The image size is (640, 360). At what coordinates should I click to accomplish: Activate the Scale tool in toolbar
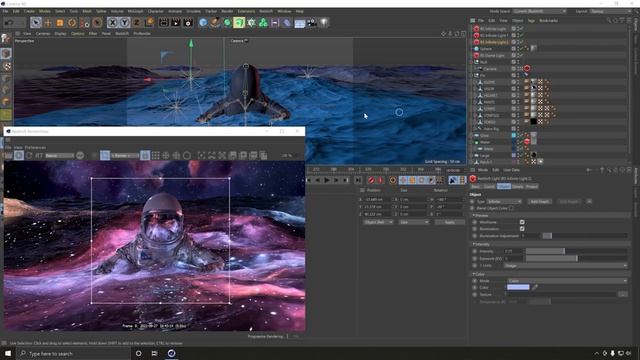60,23
